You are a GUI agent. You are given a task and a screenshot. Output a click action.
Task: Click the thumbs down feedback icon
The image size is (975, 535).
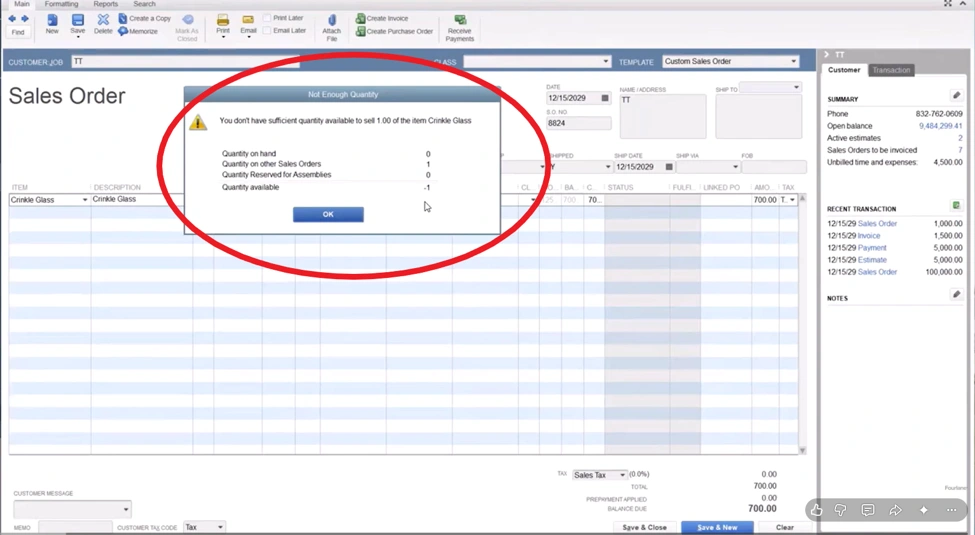point(840,510)
